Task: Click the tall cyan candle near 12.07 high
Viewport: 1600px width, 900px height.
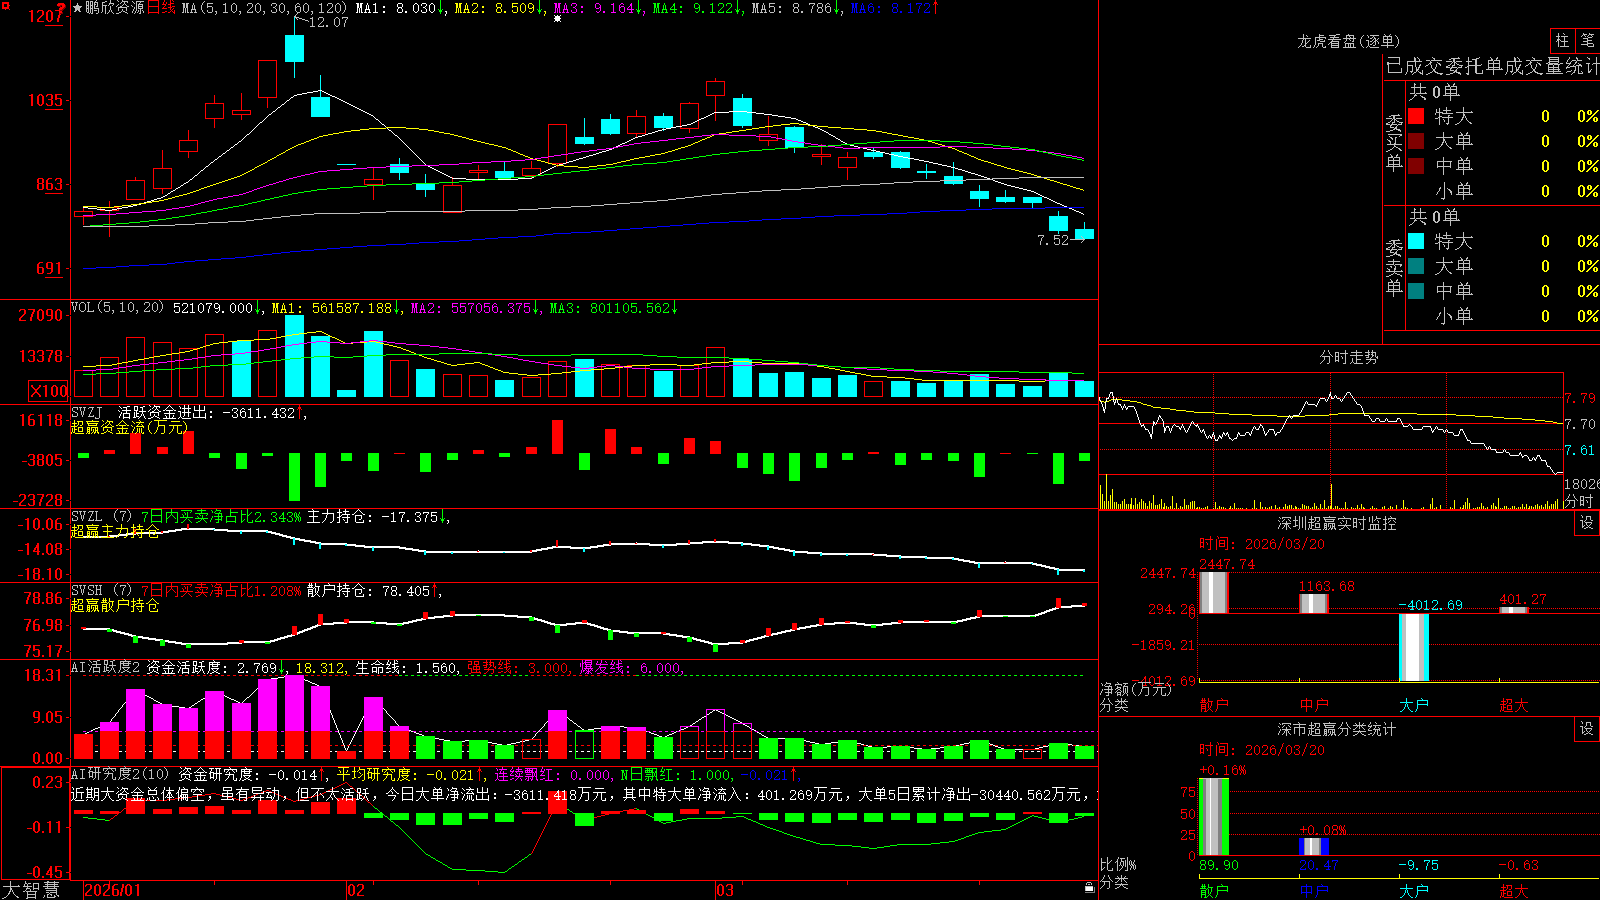Action: tap(294, 49)
